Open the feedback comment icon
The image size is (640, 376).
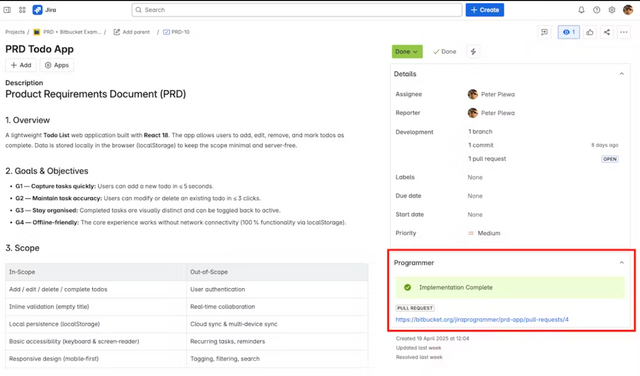tap(544, 32)
